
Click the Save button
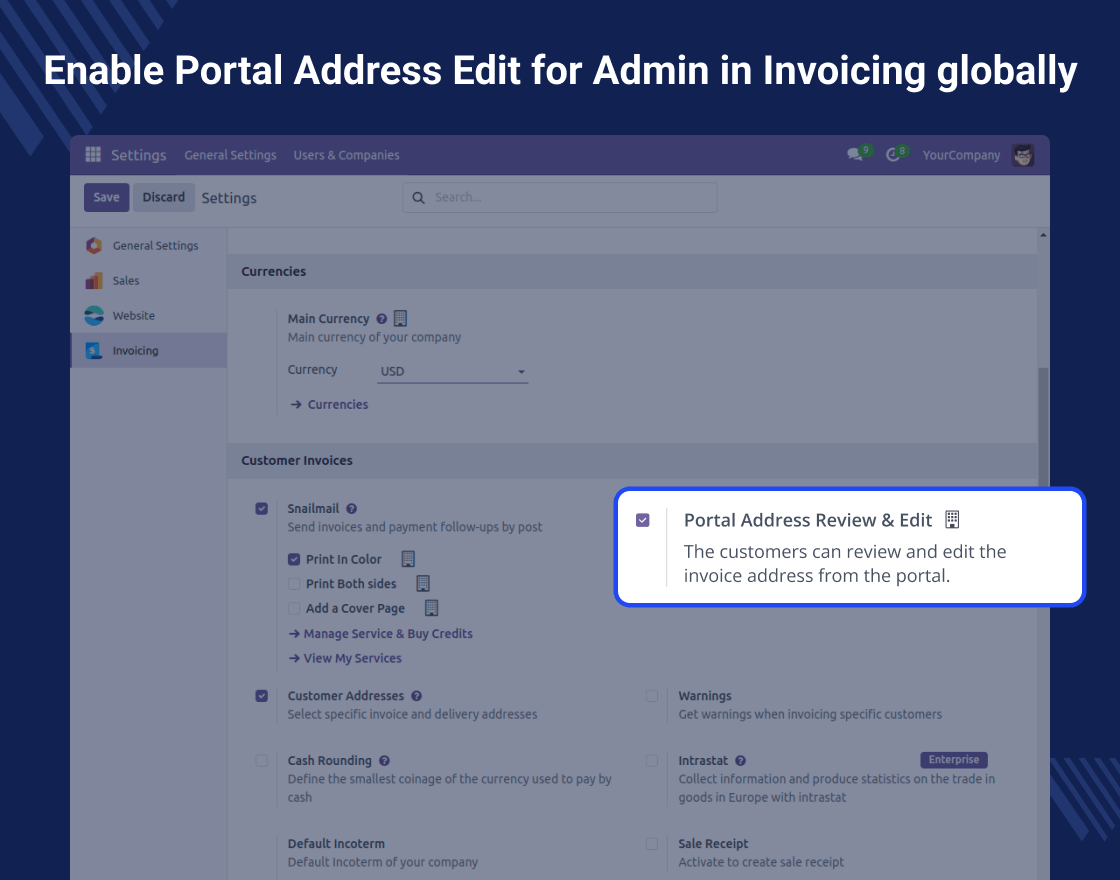106,197
